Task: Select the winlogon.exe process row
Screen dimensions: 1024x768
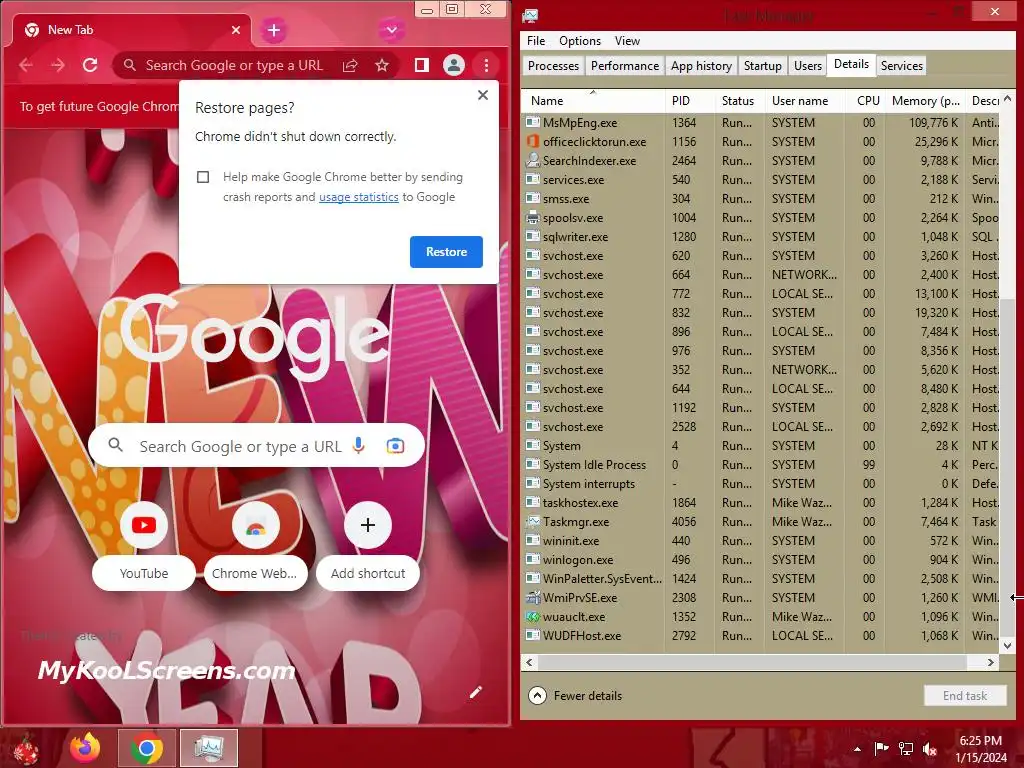Action: tap(761, 560)
